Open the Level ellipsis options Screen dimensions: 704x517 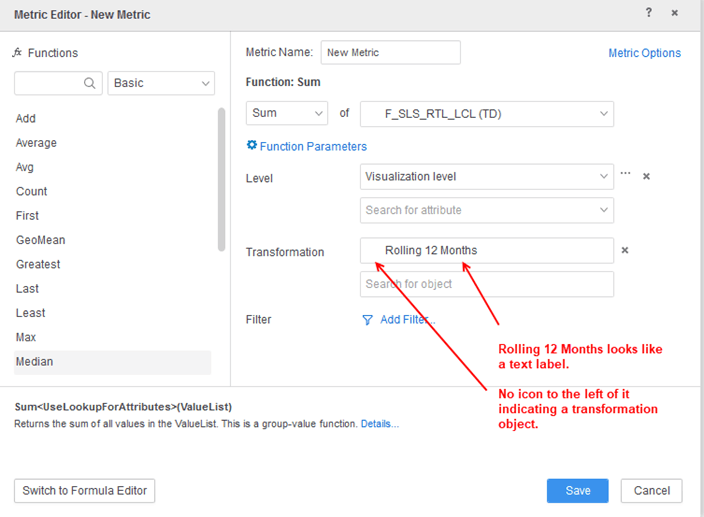626,175
